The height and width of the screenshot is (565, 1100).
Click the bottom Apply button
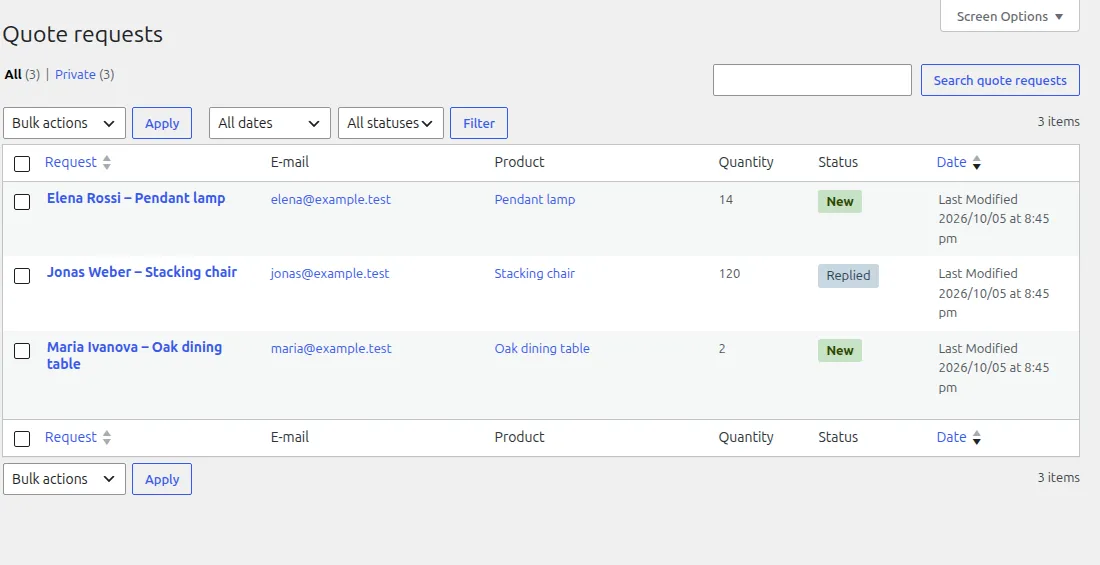(x=162, y=479)
